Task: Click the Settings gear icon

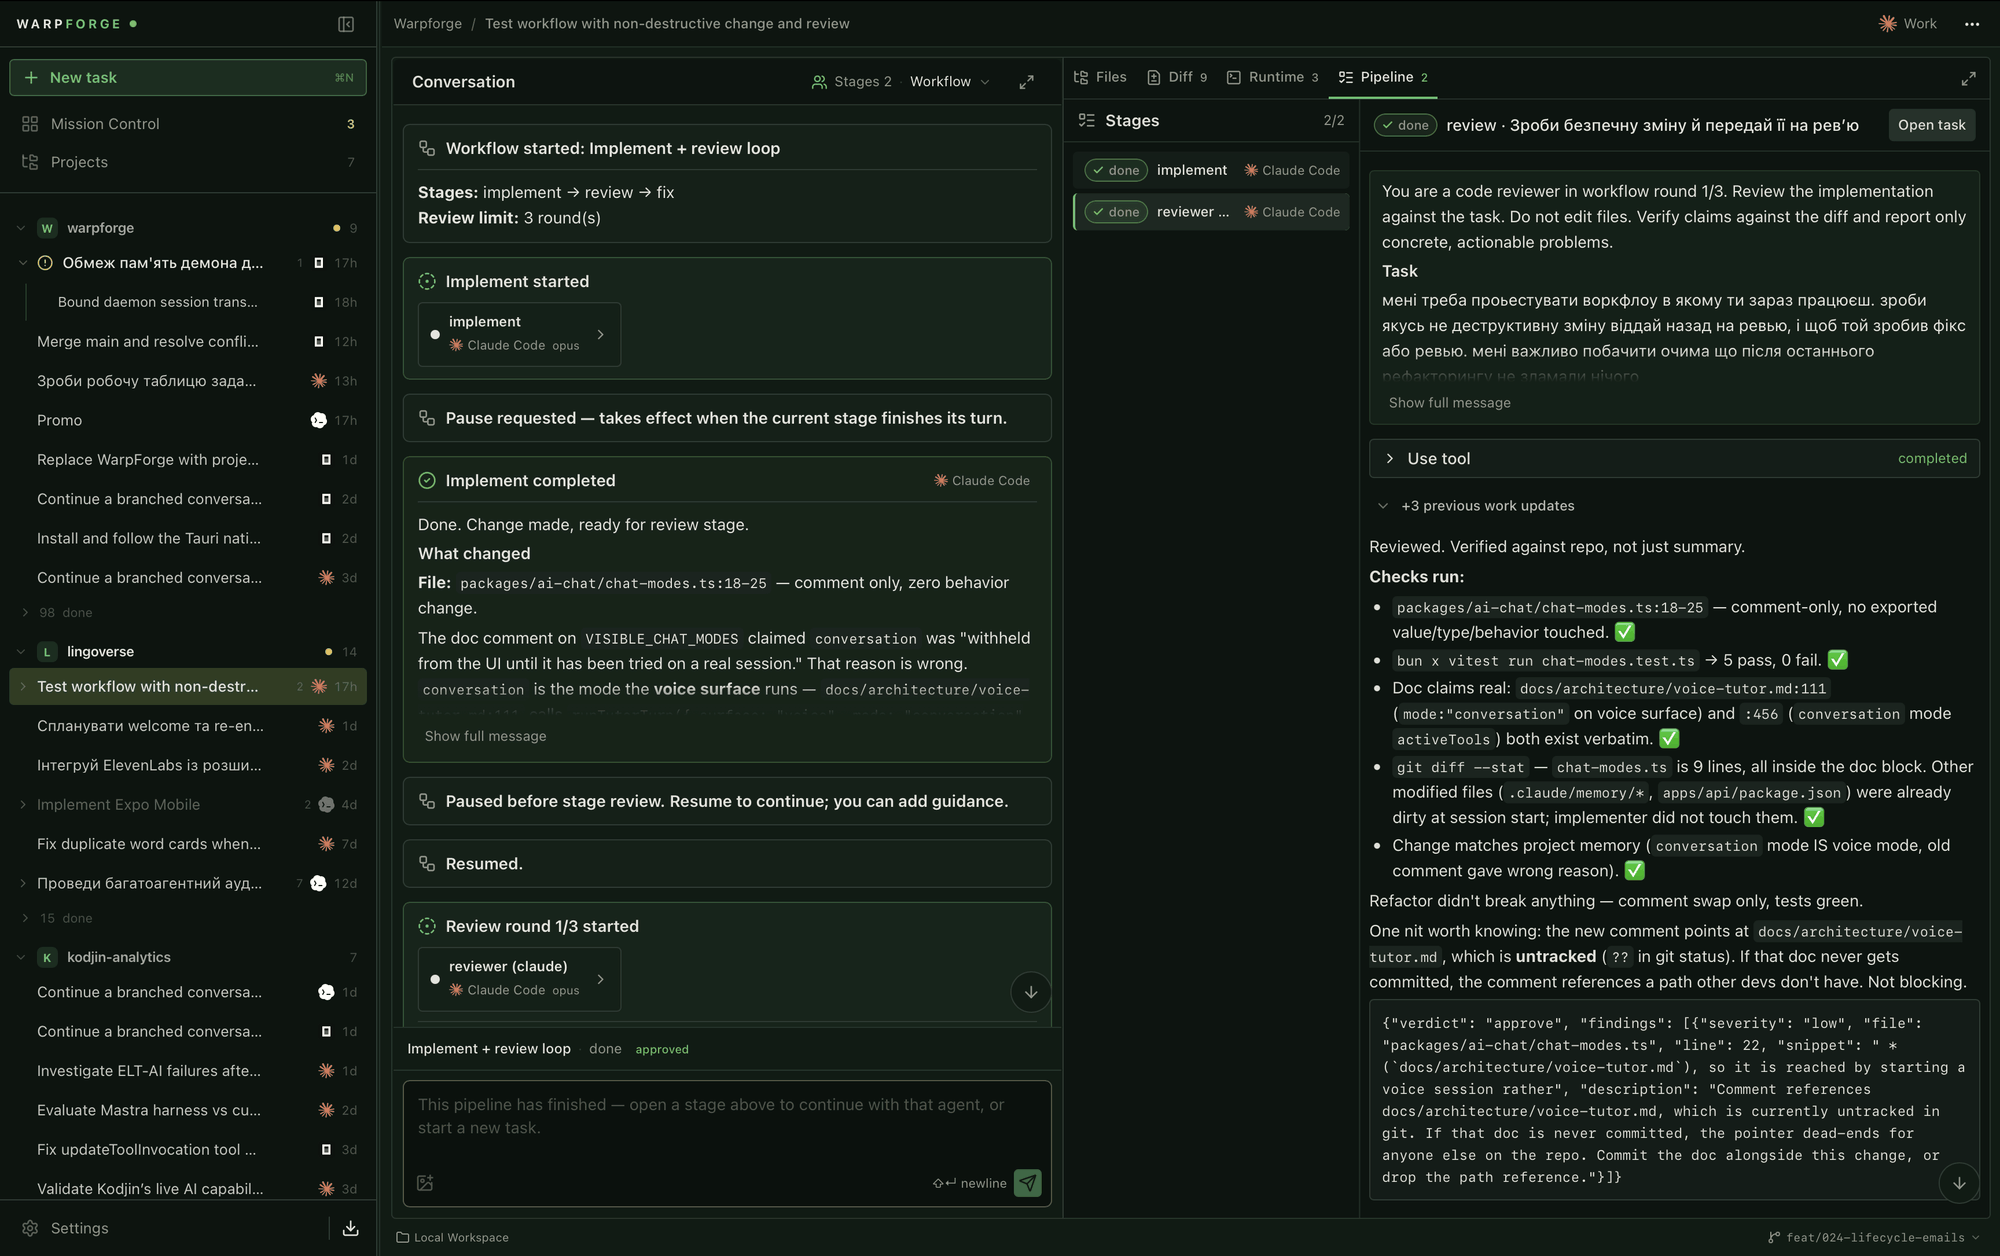Action: pos(30,1228)
